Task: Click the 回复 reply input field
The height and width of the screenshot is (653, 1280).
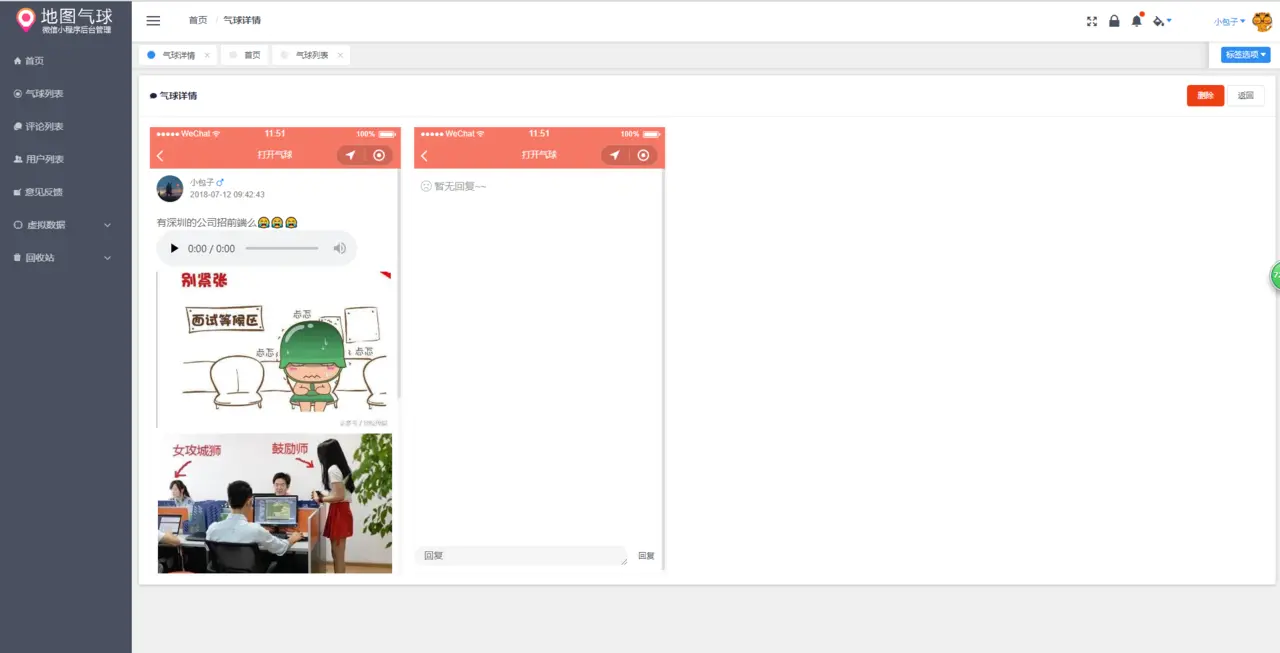Action: (x=521, y=556)
